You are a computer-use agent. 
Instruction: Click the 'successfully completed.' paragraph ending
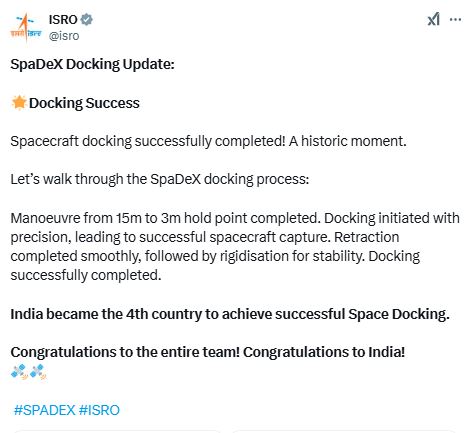point(86,275)
